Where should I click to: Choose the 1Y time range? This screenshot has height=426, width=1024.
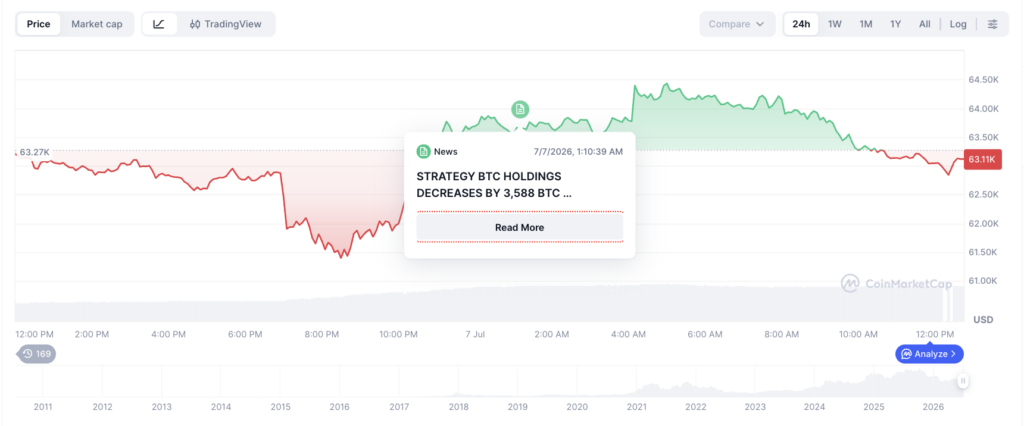point(895,24)
